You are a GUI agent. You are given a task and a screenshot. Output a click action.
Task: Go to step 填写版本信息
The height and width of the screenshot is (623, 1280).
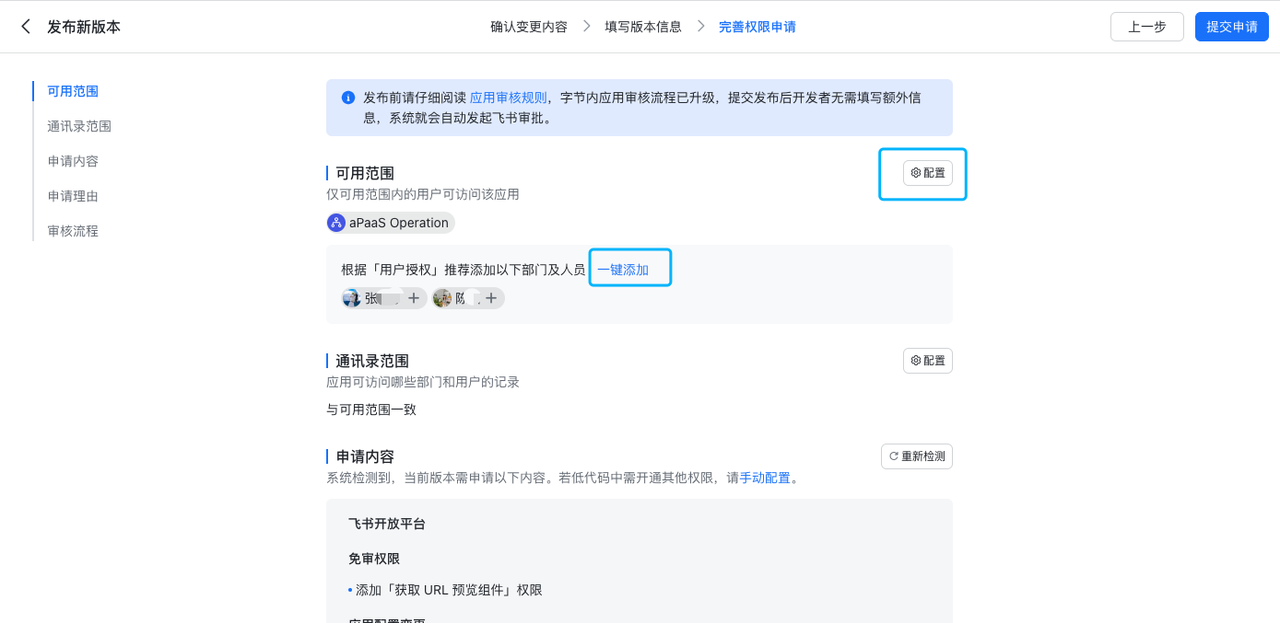643,27
